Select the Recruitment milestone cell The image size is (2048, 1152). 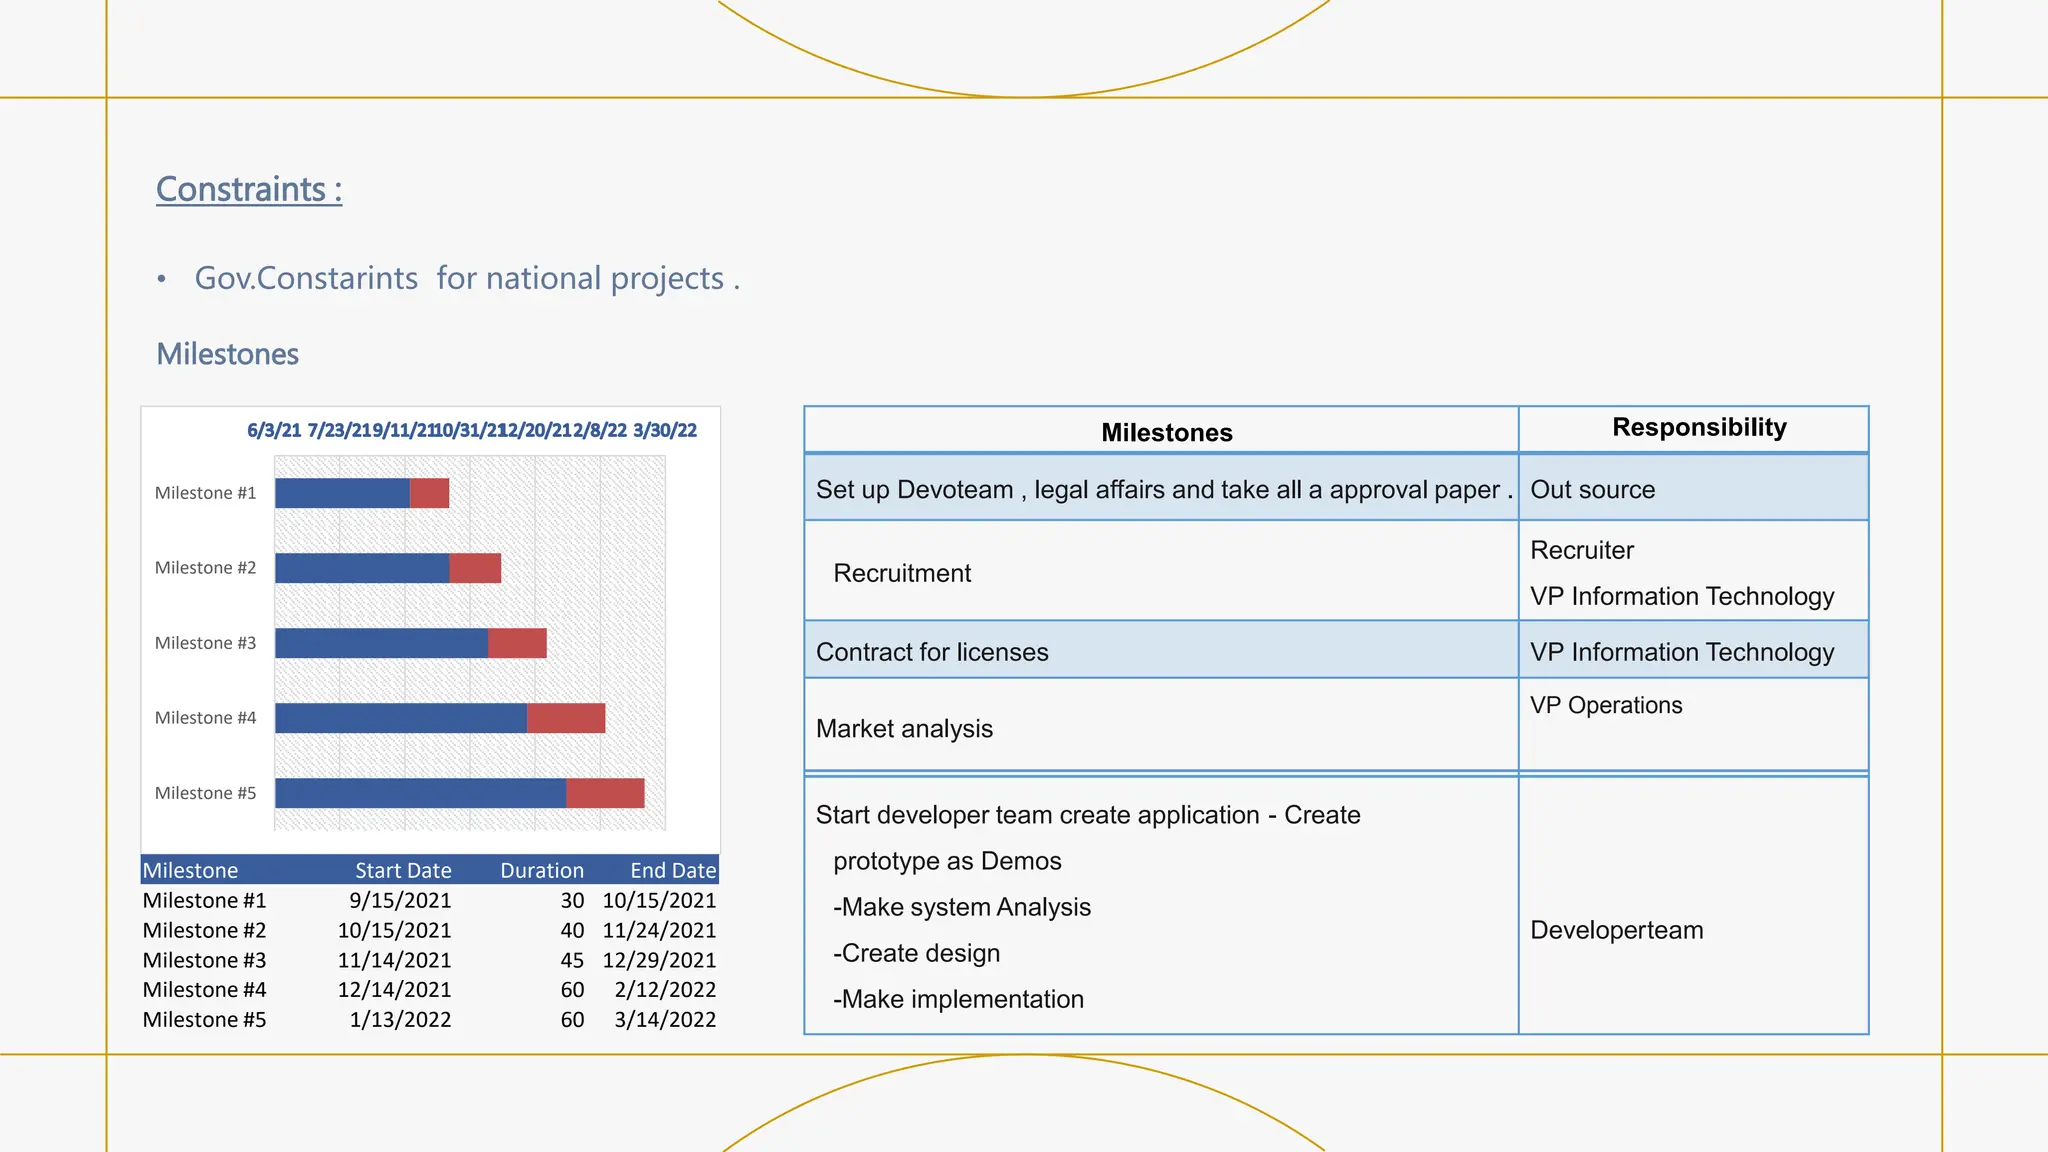(x=902, y=573)
